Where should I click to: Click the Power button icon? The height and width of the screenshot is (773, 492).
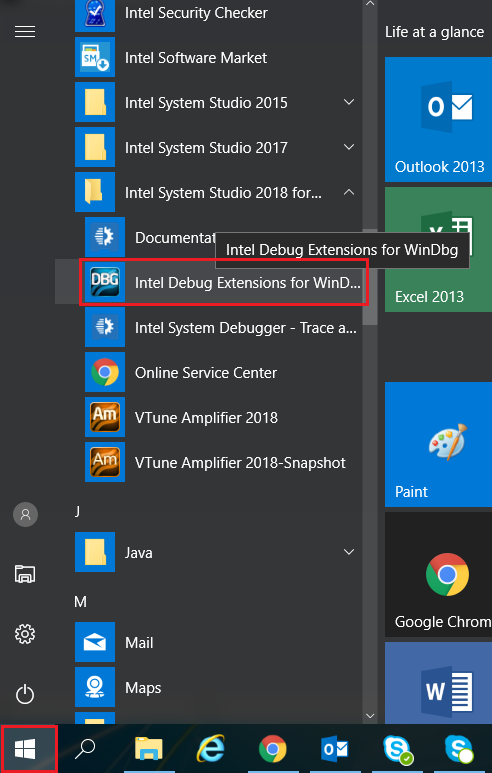point(25,695)
